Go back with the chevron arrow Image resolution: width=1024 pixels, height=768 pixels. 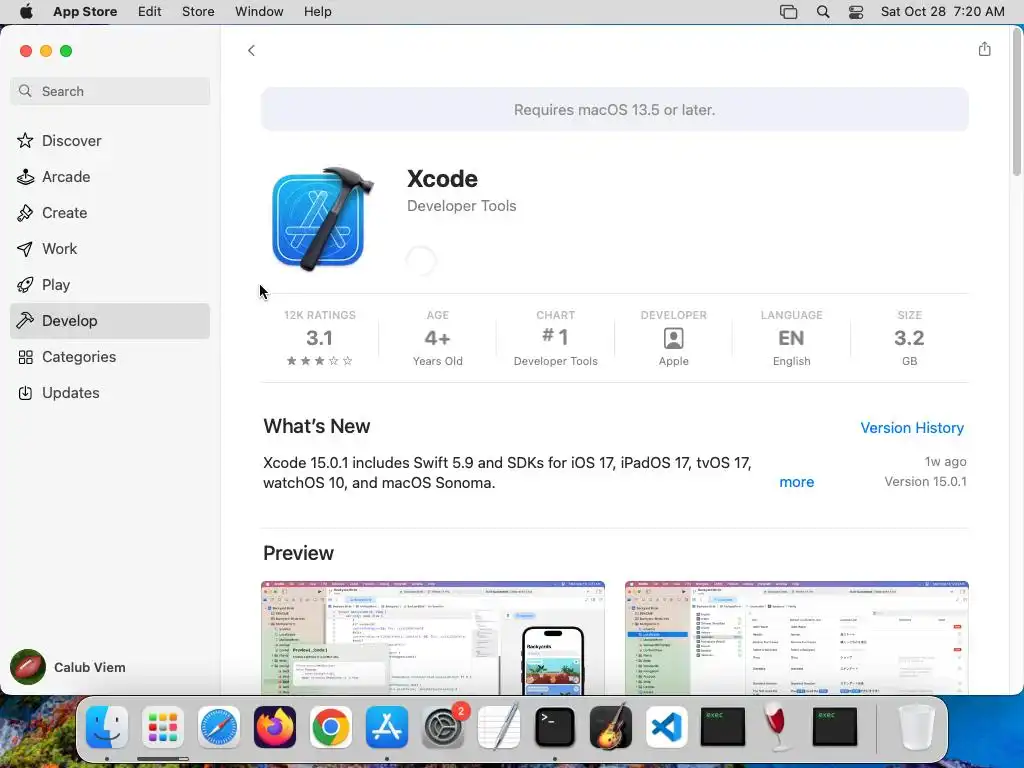(x=251, y=50)
